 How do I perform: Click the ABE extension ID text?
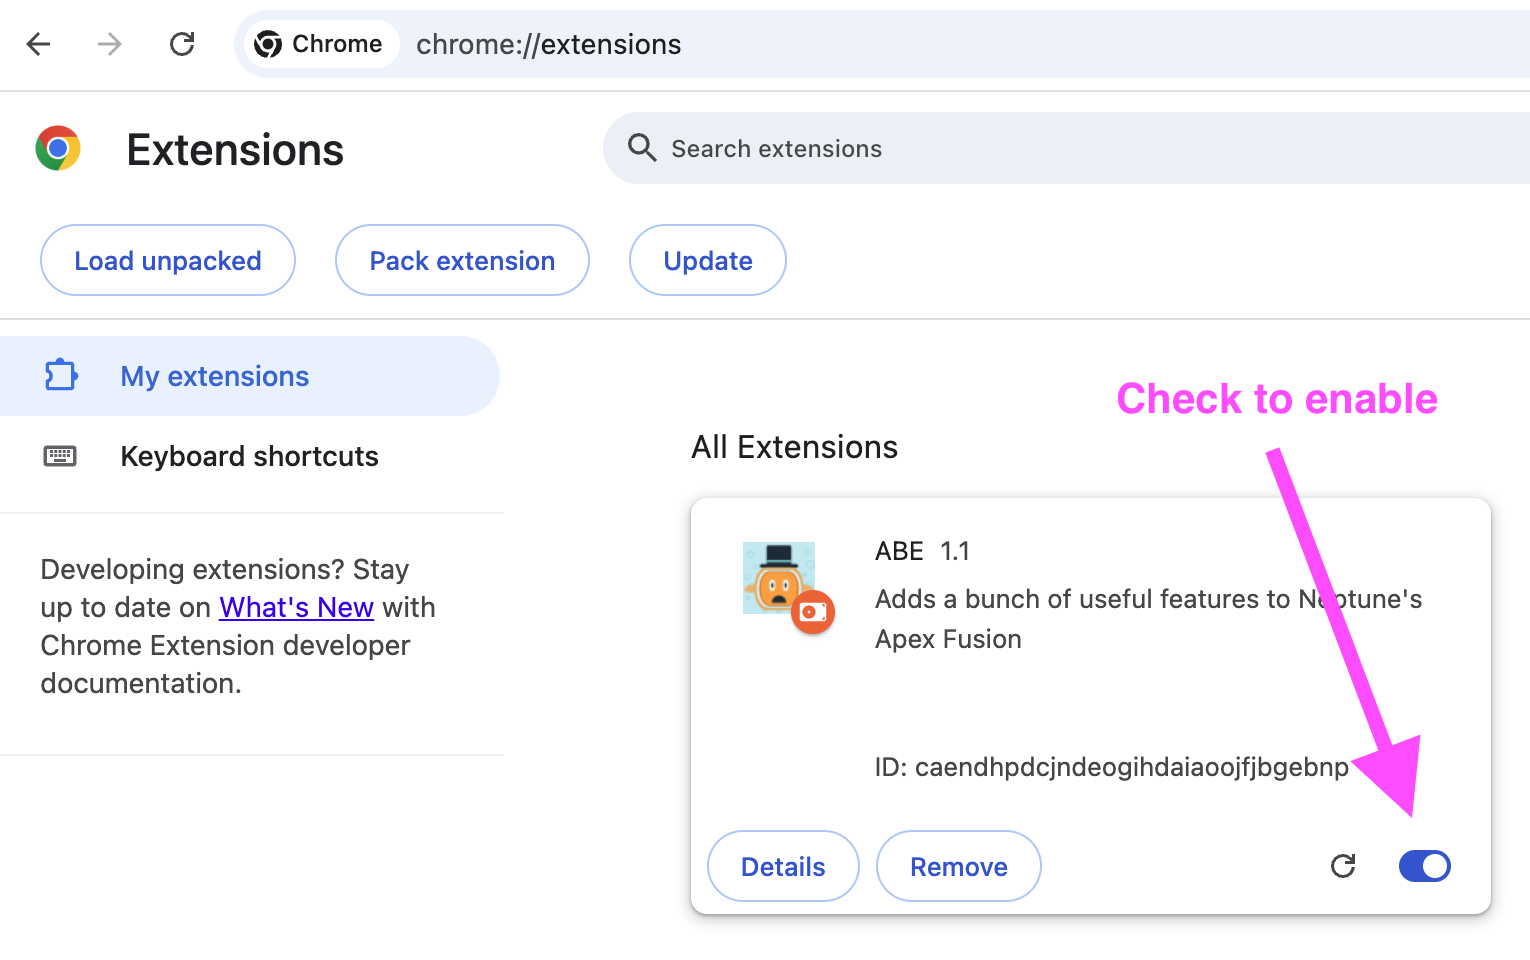click(1112, 767)
